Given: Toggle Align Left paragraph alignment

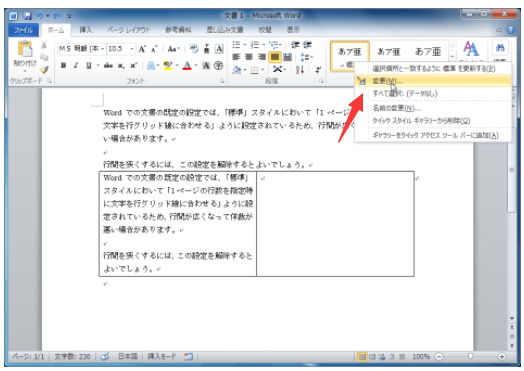Looking at the screenshot, I should click(236, 57).
